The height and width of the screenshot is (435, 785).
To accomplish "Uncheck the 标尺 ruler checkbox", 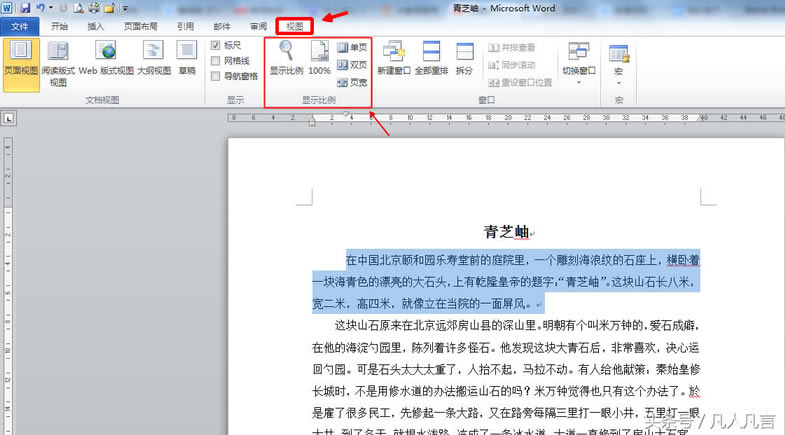I will (216, 46).
